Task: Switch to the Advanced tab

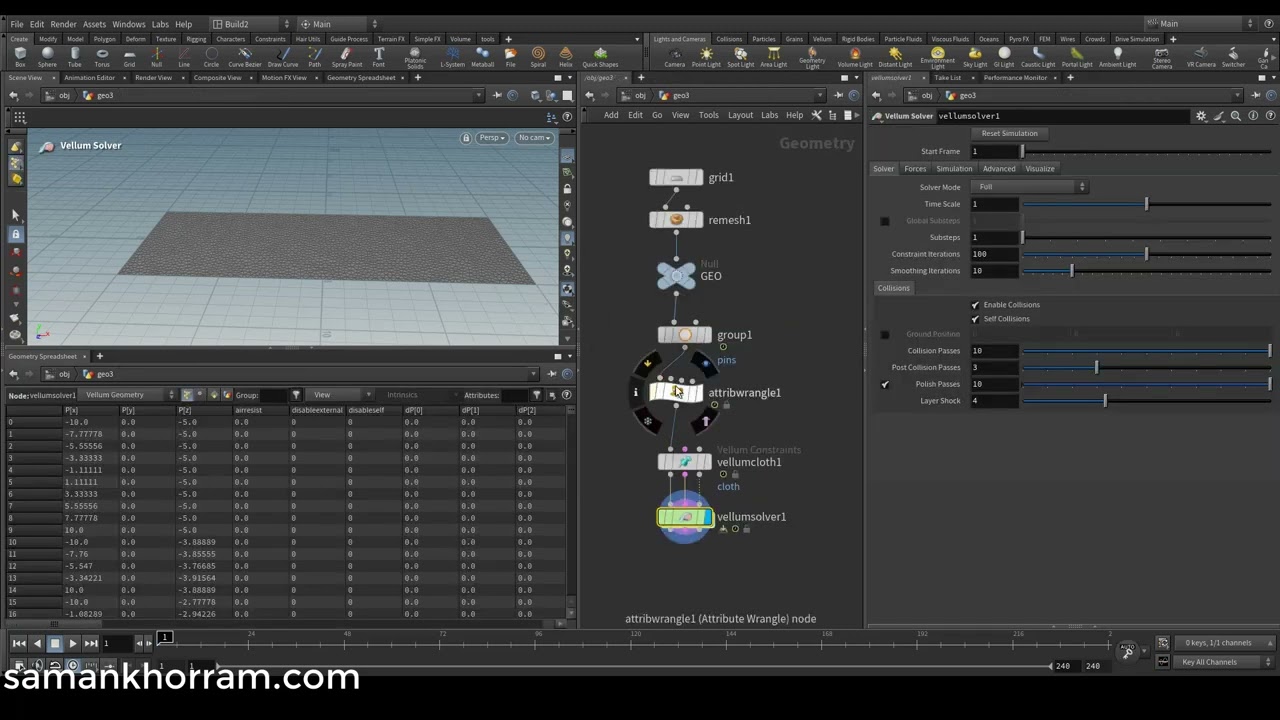Action: click(x=998, y=169)
